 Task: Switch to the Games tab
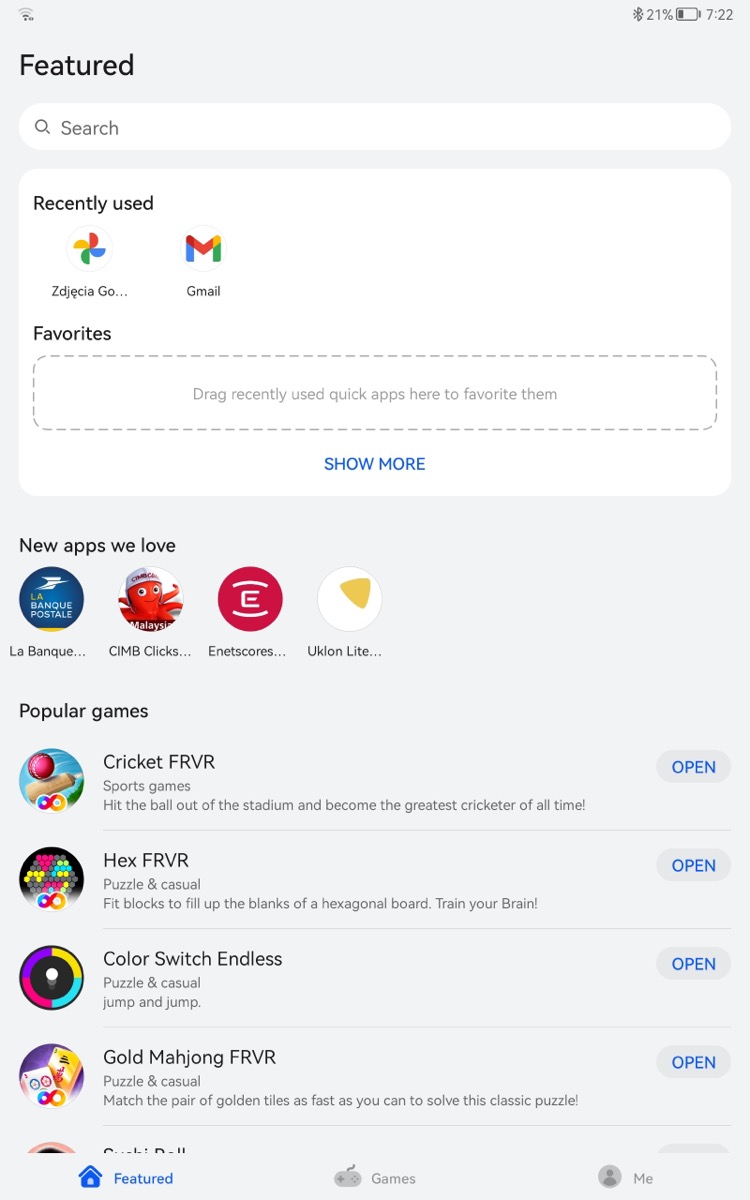pyautogui.click(x=375, y=1178)
